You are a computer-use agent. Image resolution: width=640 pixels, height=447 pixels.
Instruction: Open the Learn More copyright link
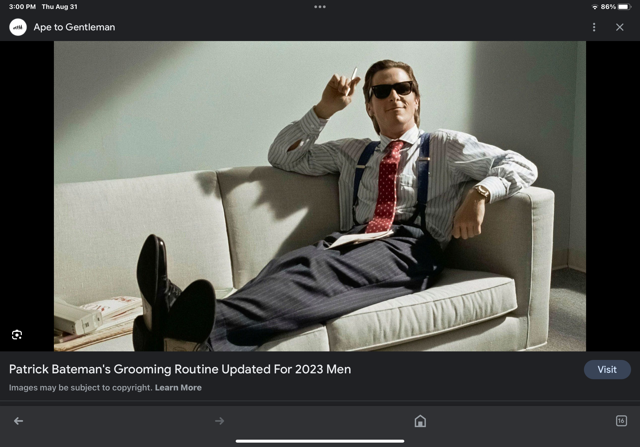coord(178,388)
